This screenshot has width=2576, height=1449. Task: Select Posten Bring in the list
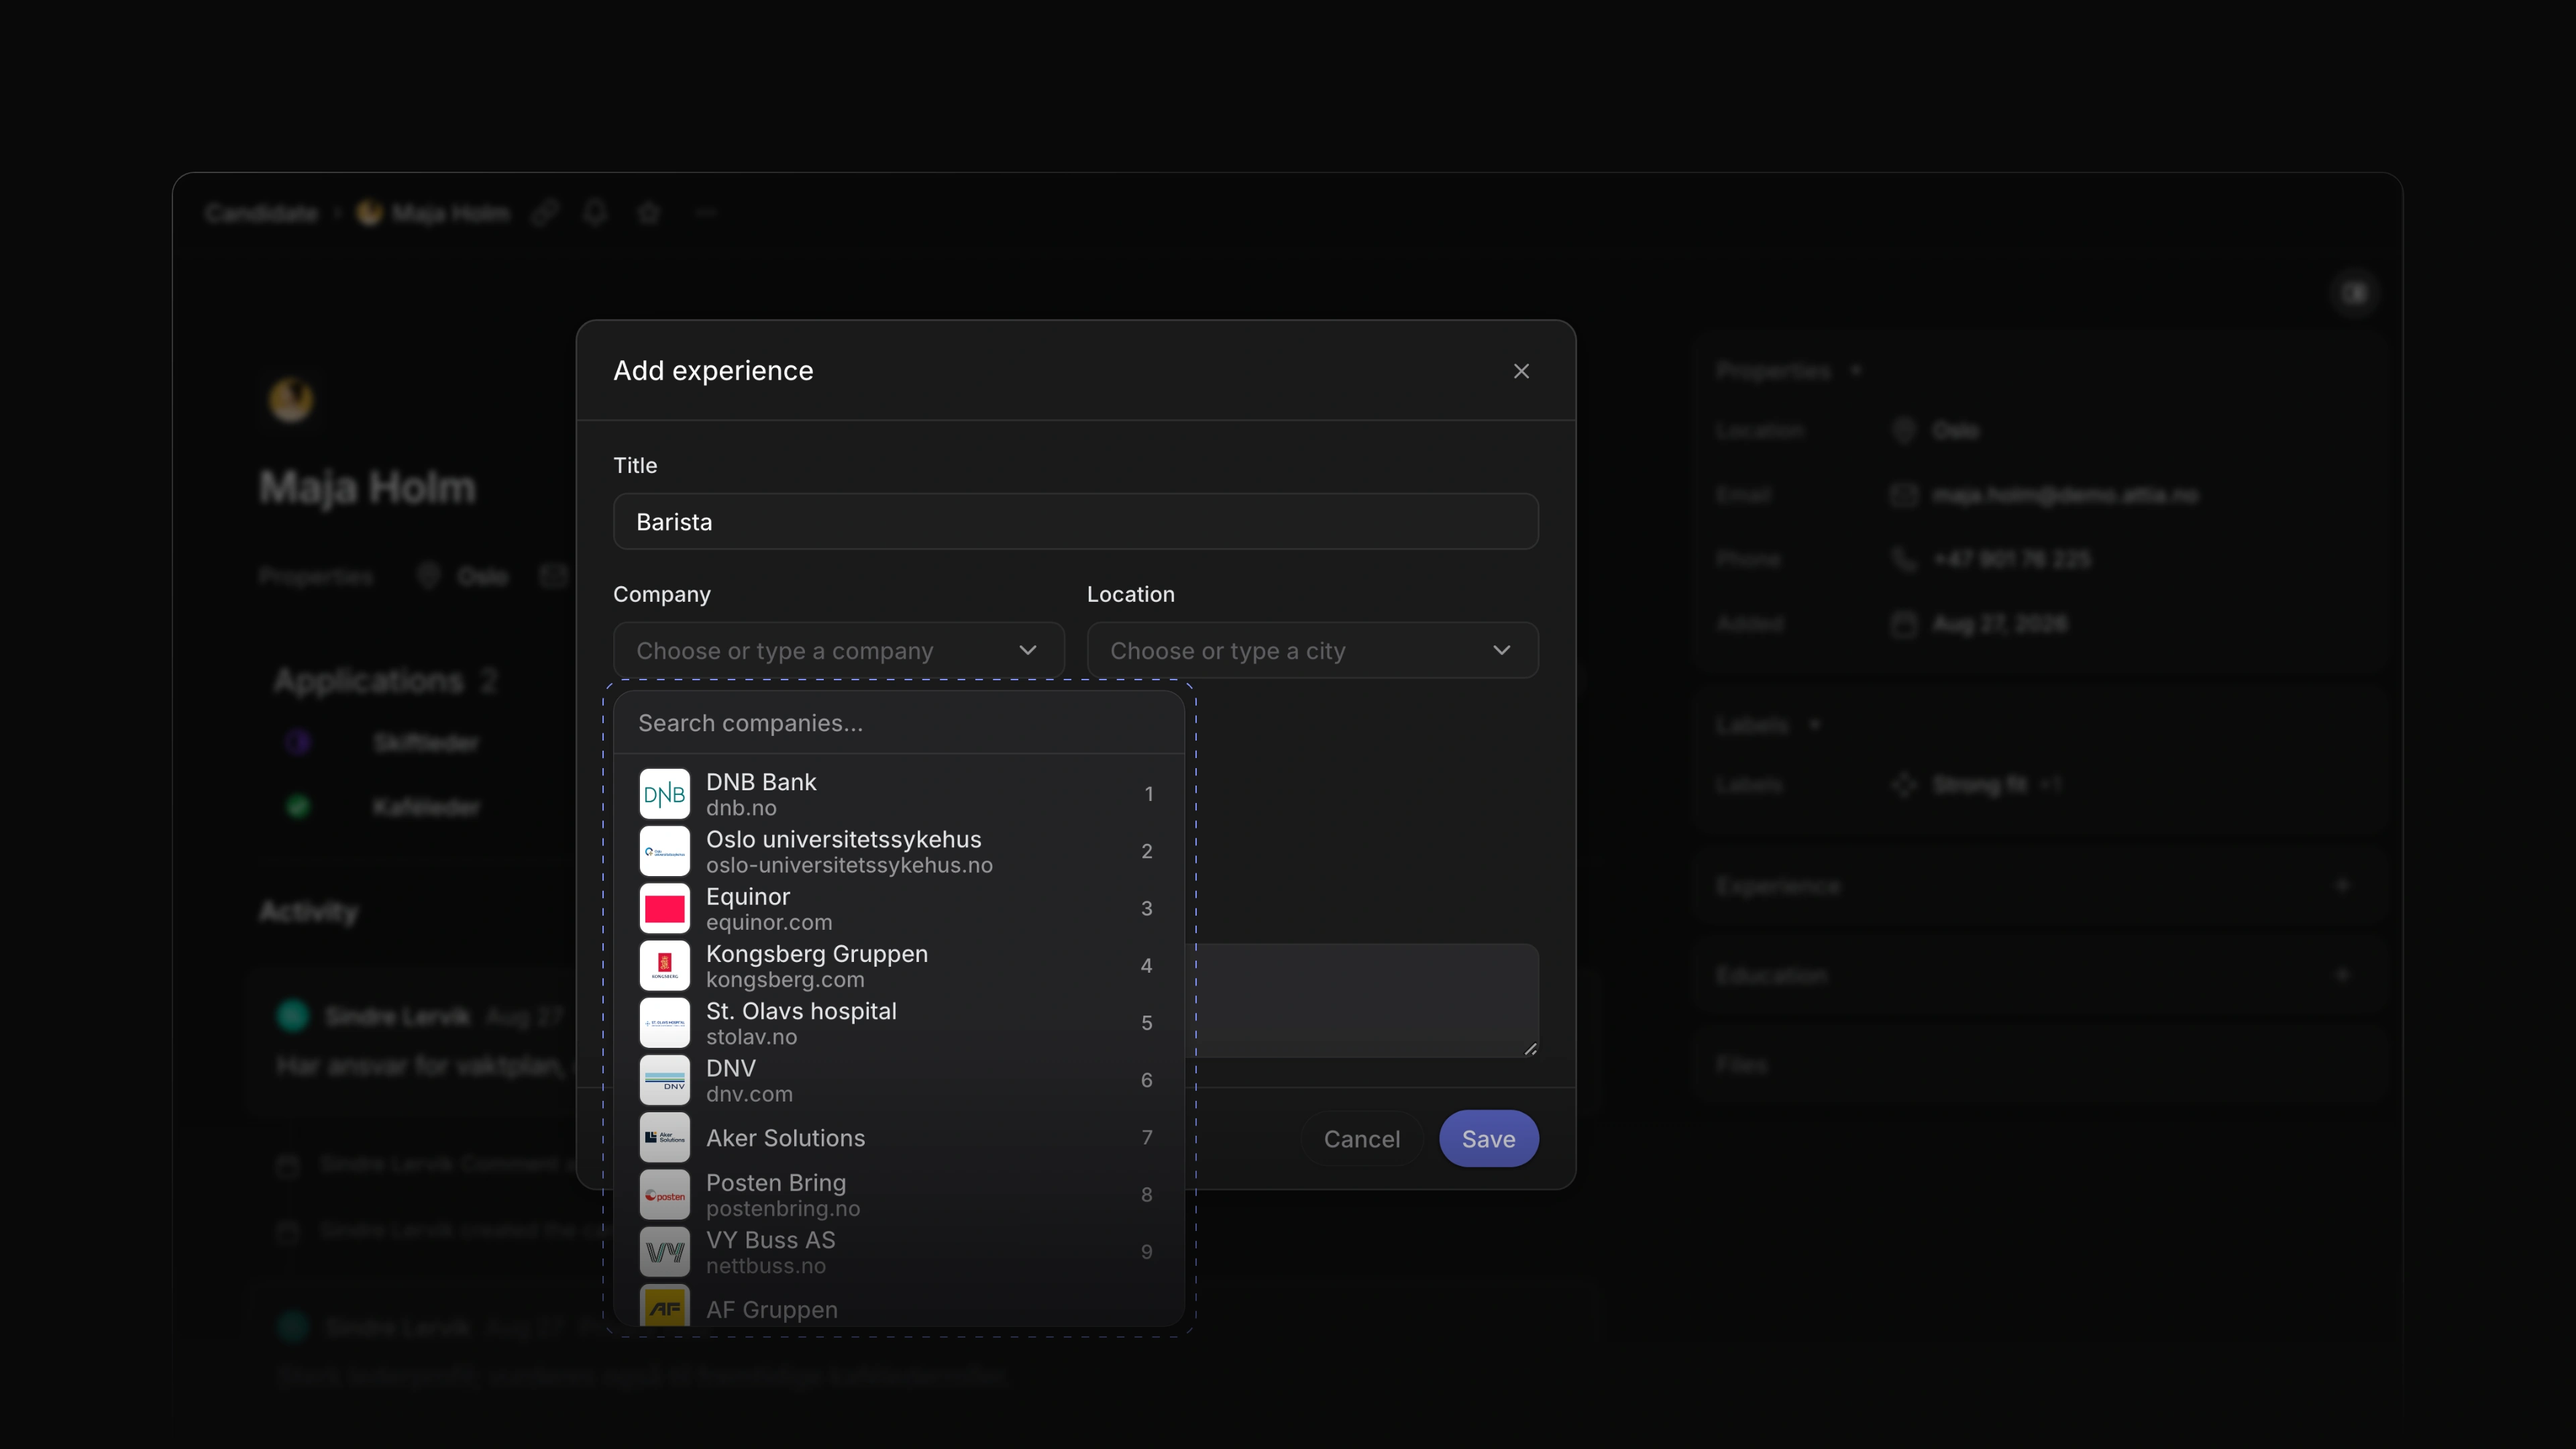pos(899,1194)
